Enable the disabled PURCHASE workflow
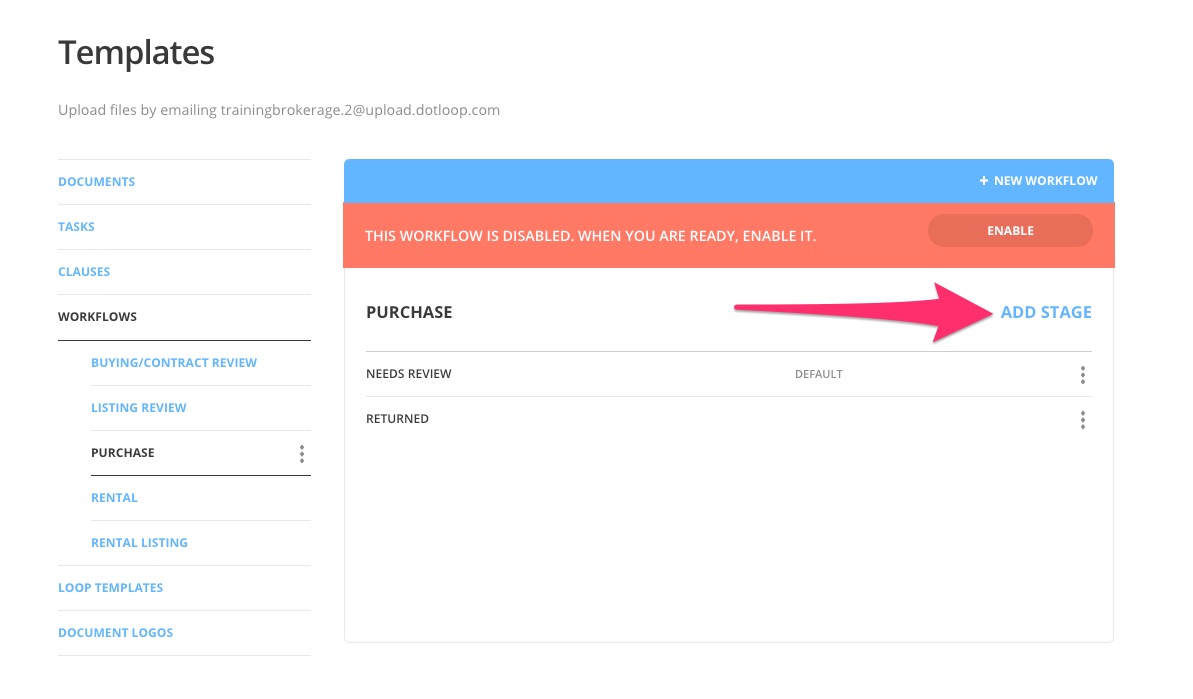The width and height of the screenshot is (1193, 699). coord(1010,230)
